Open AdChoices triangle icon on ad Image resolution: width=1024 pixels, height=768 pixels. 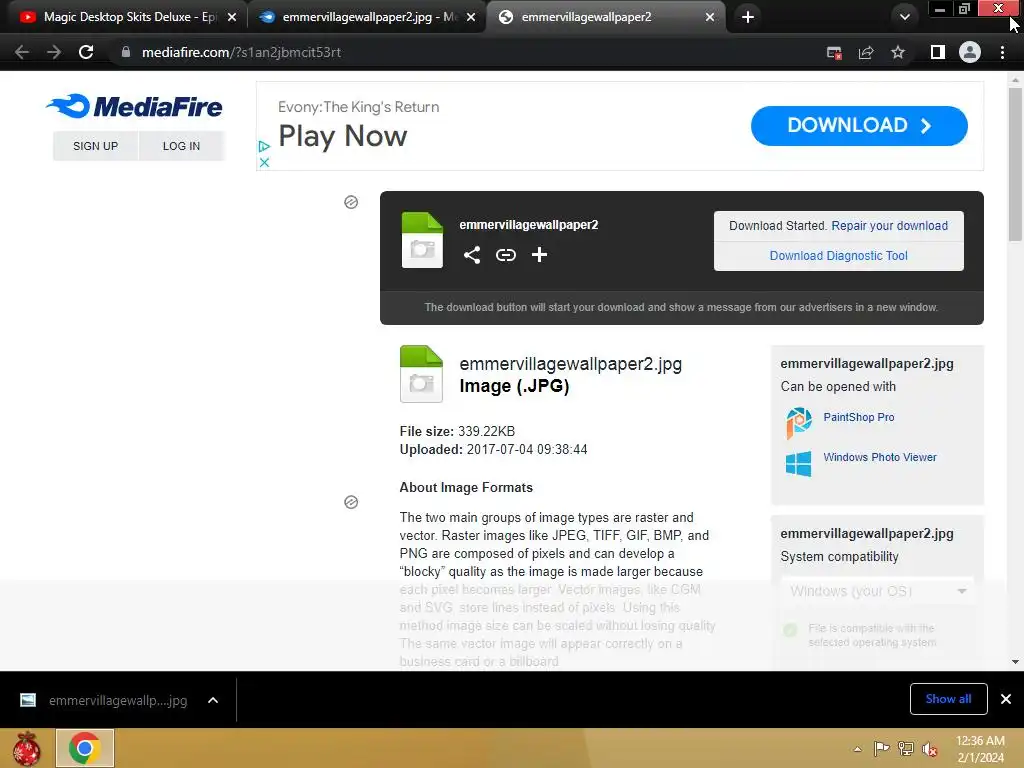[264, 146]
